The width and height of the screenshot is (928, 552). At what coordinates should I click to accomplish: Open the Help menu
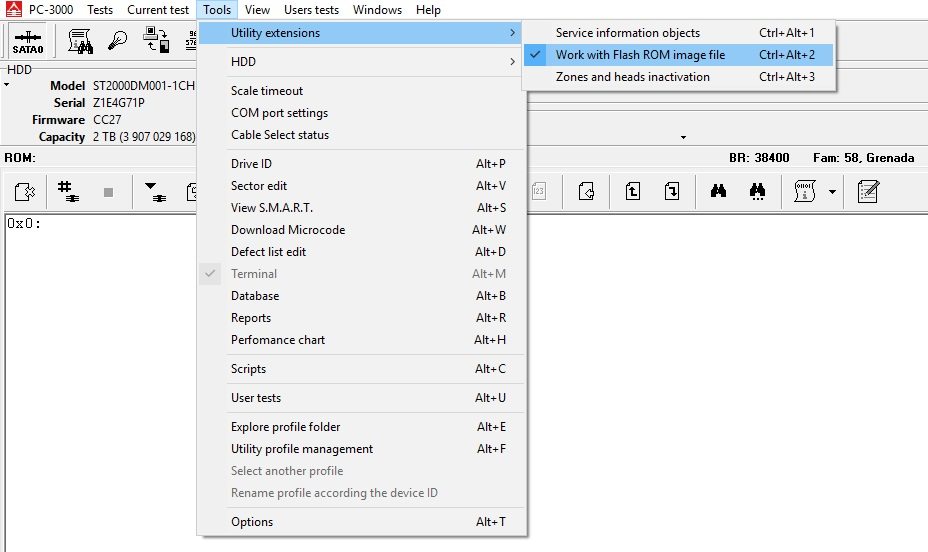click(x=428, y=10)
